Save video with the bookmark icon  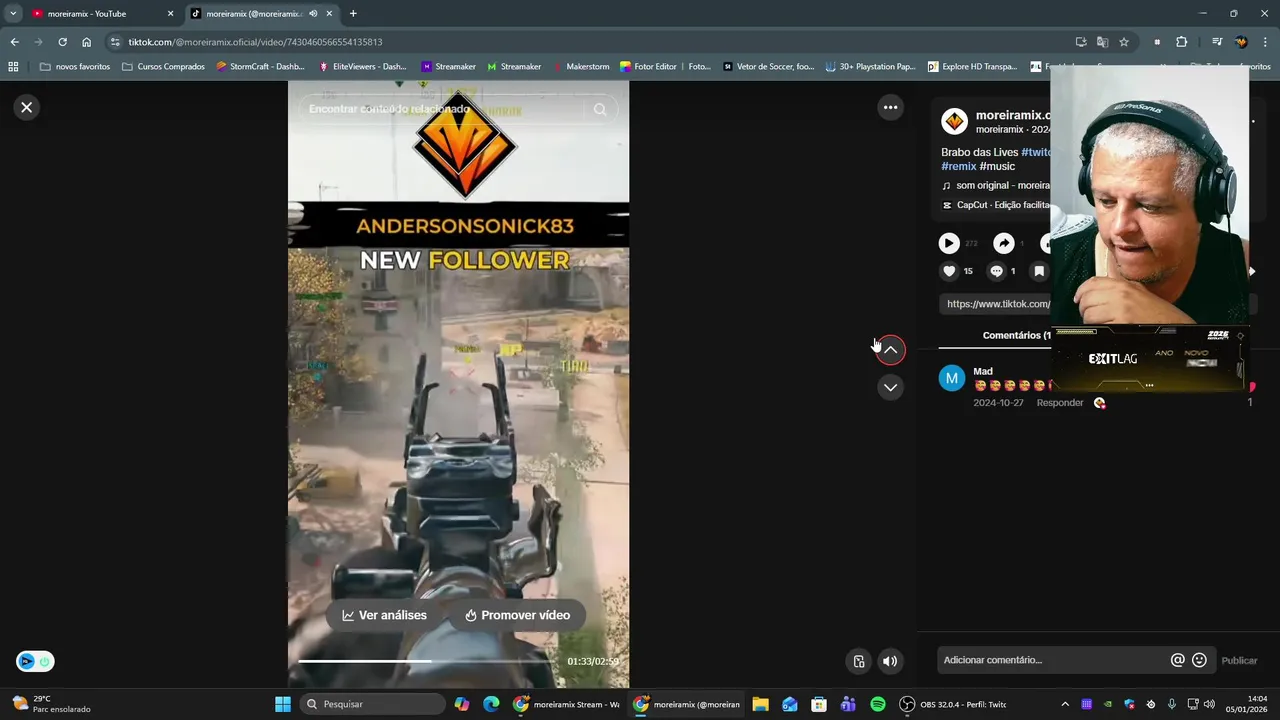[1039, 271]
